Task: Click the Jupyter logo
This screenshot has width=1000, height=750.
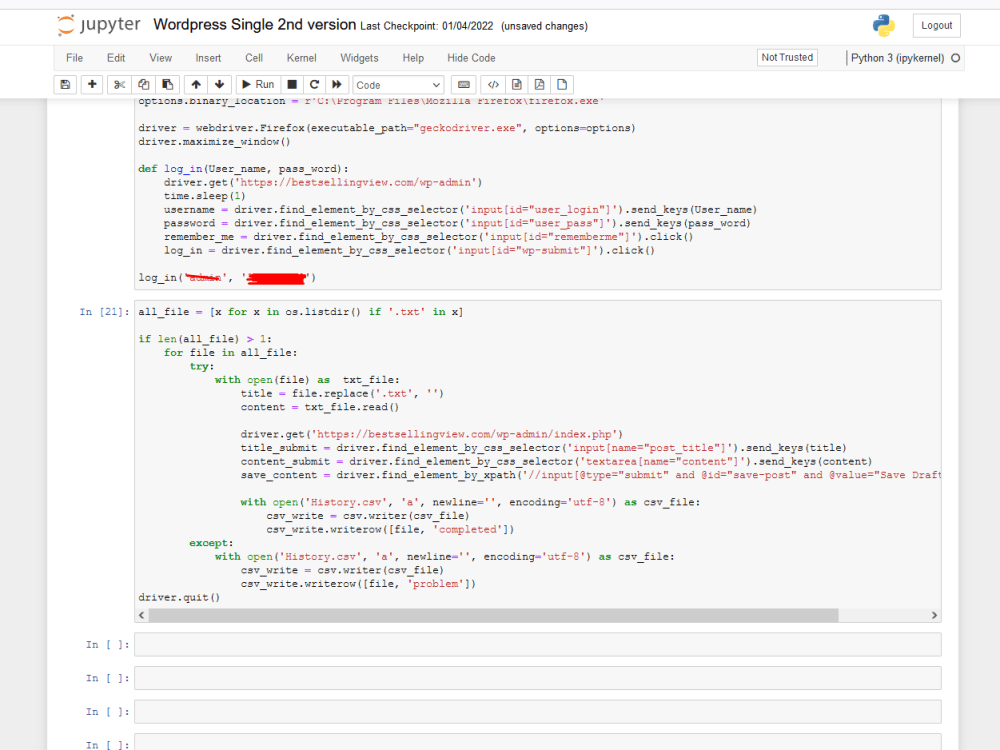Action: (x=99, y=25)
